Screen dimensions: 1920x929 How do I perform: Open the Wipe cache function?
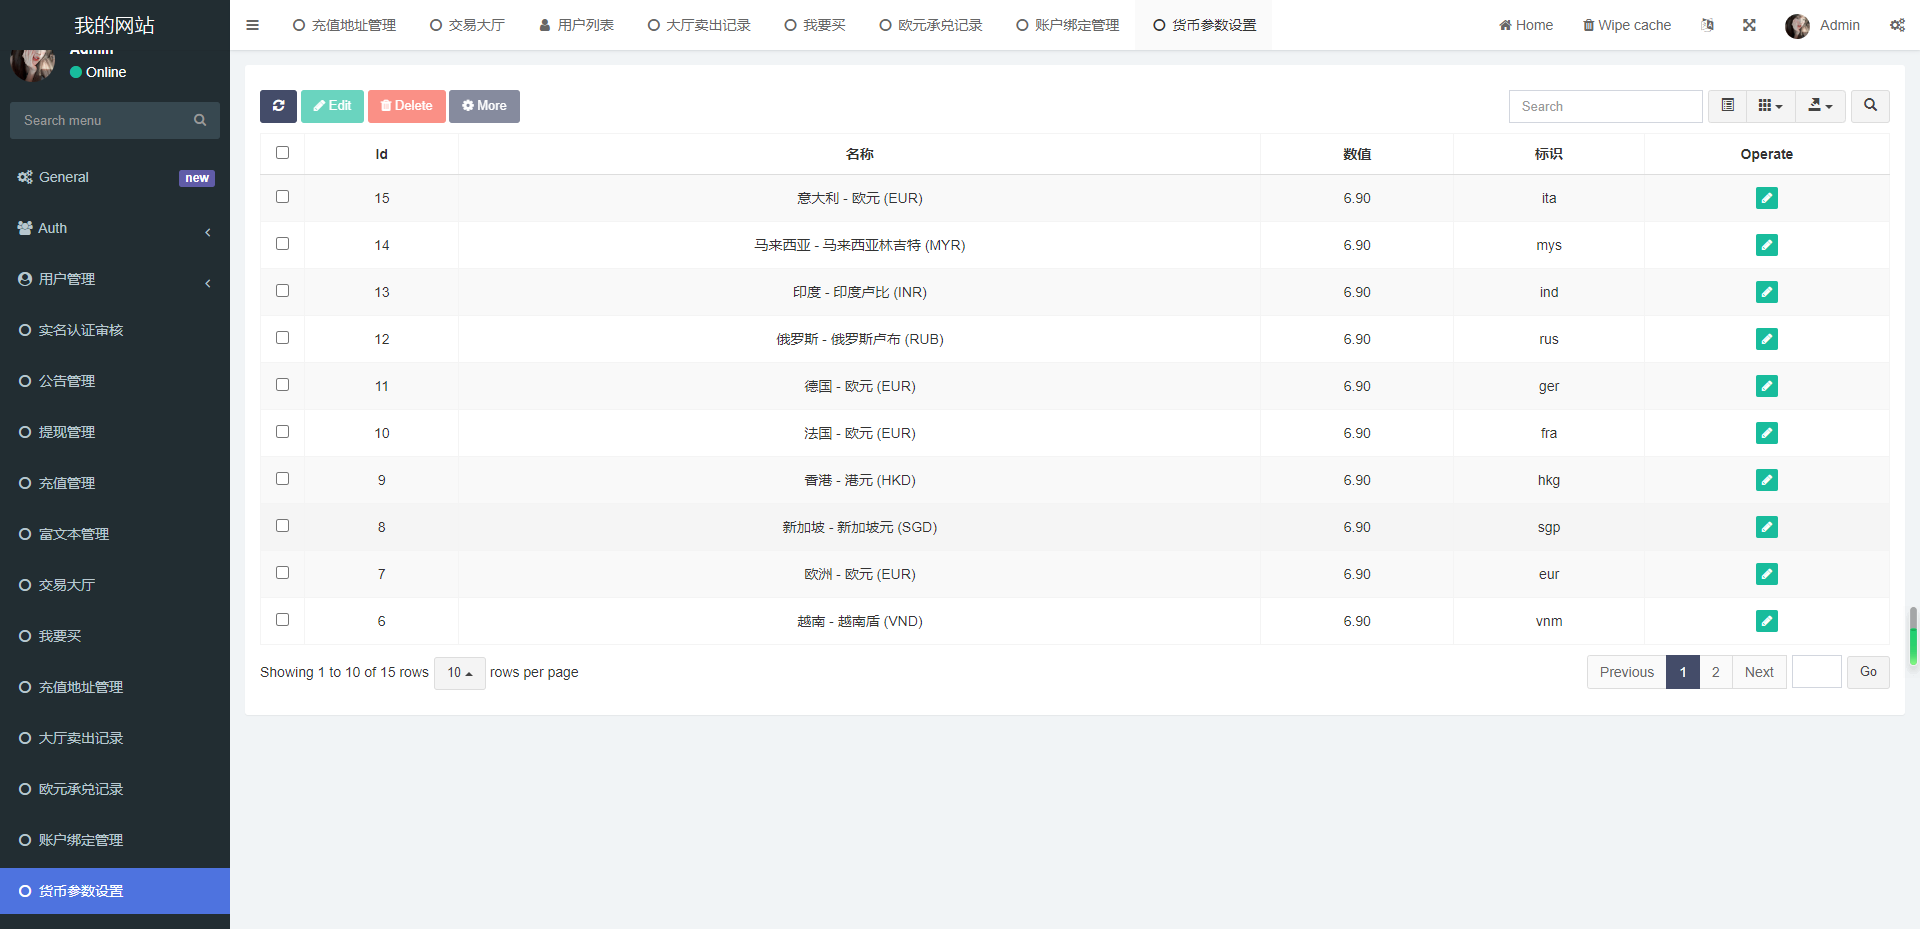click(1626, 25)
